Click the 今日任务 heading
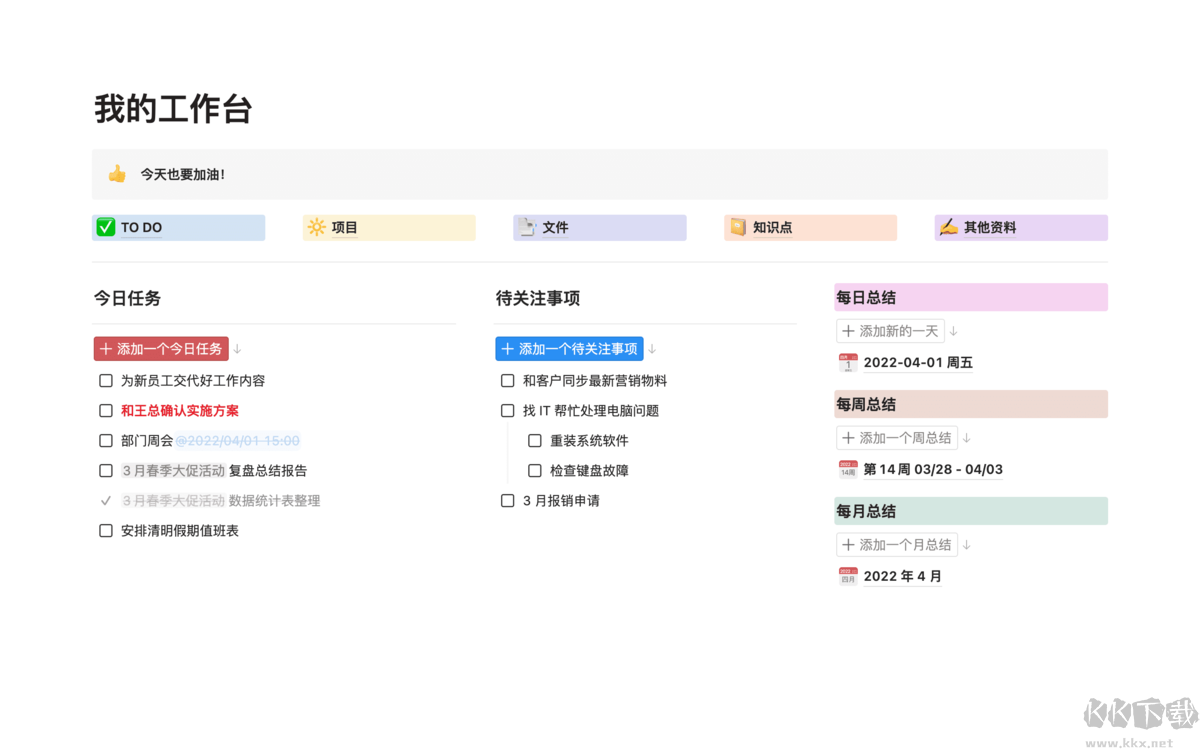The image size is (1200, 750). click(x=128, y=298)
